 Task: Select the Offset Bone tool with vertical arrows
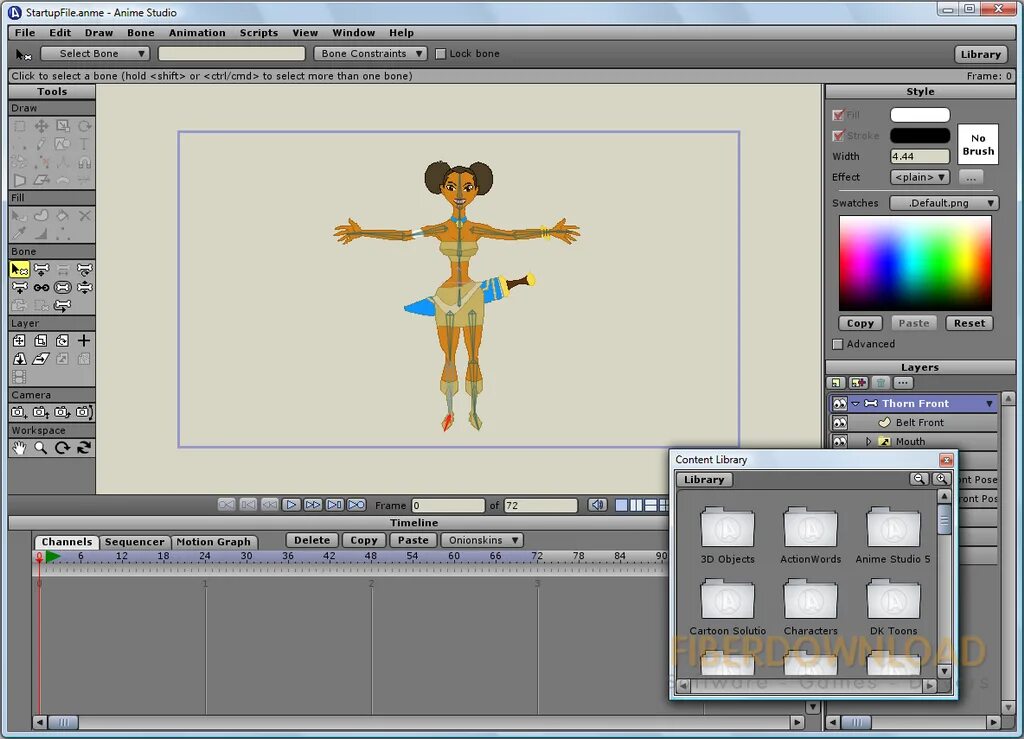pyautogui.click(x=84, y=287)
